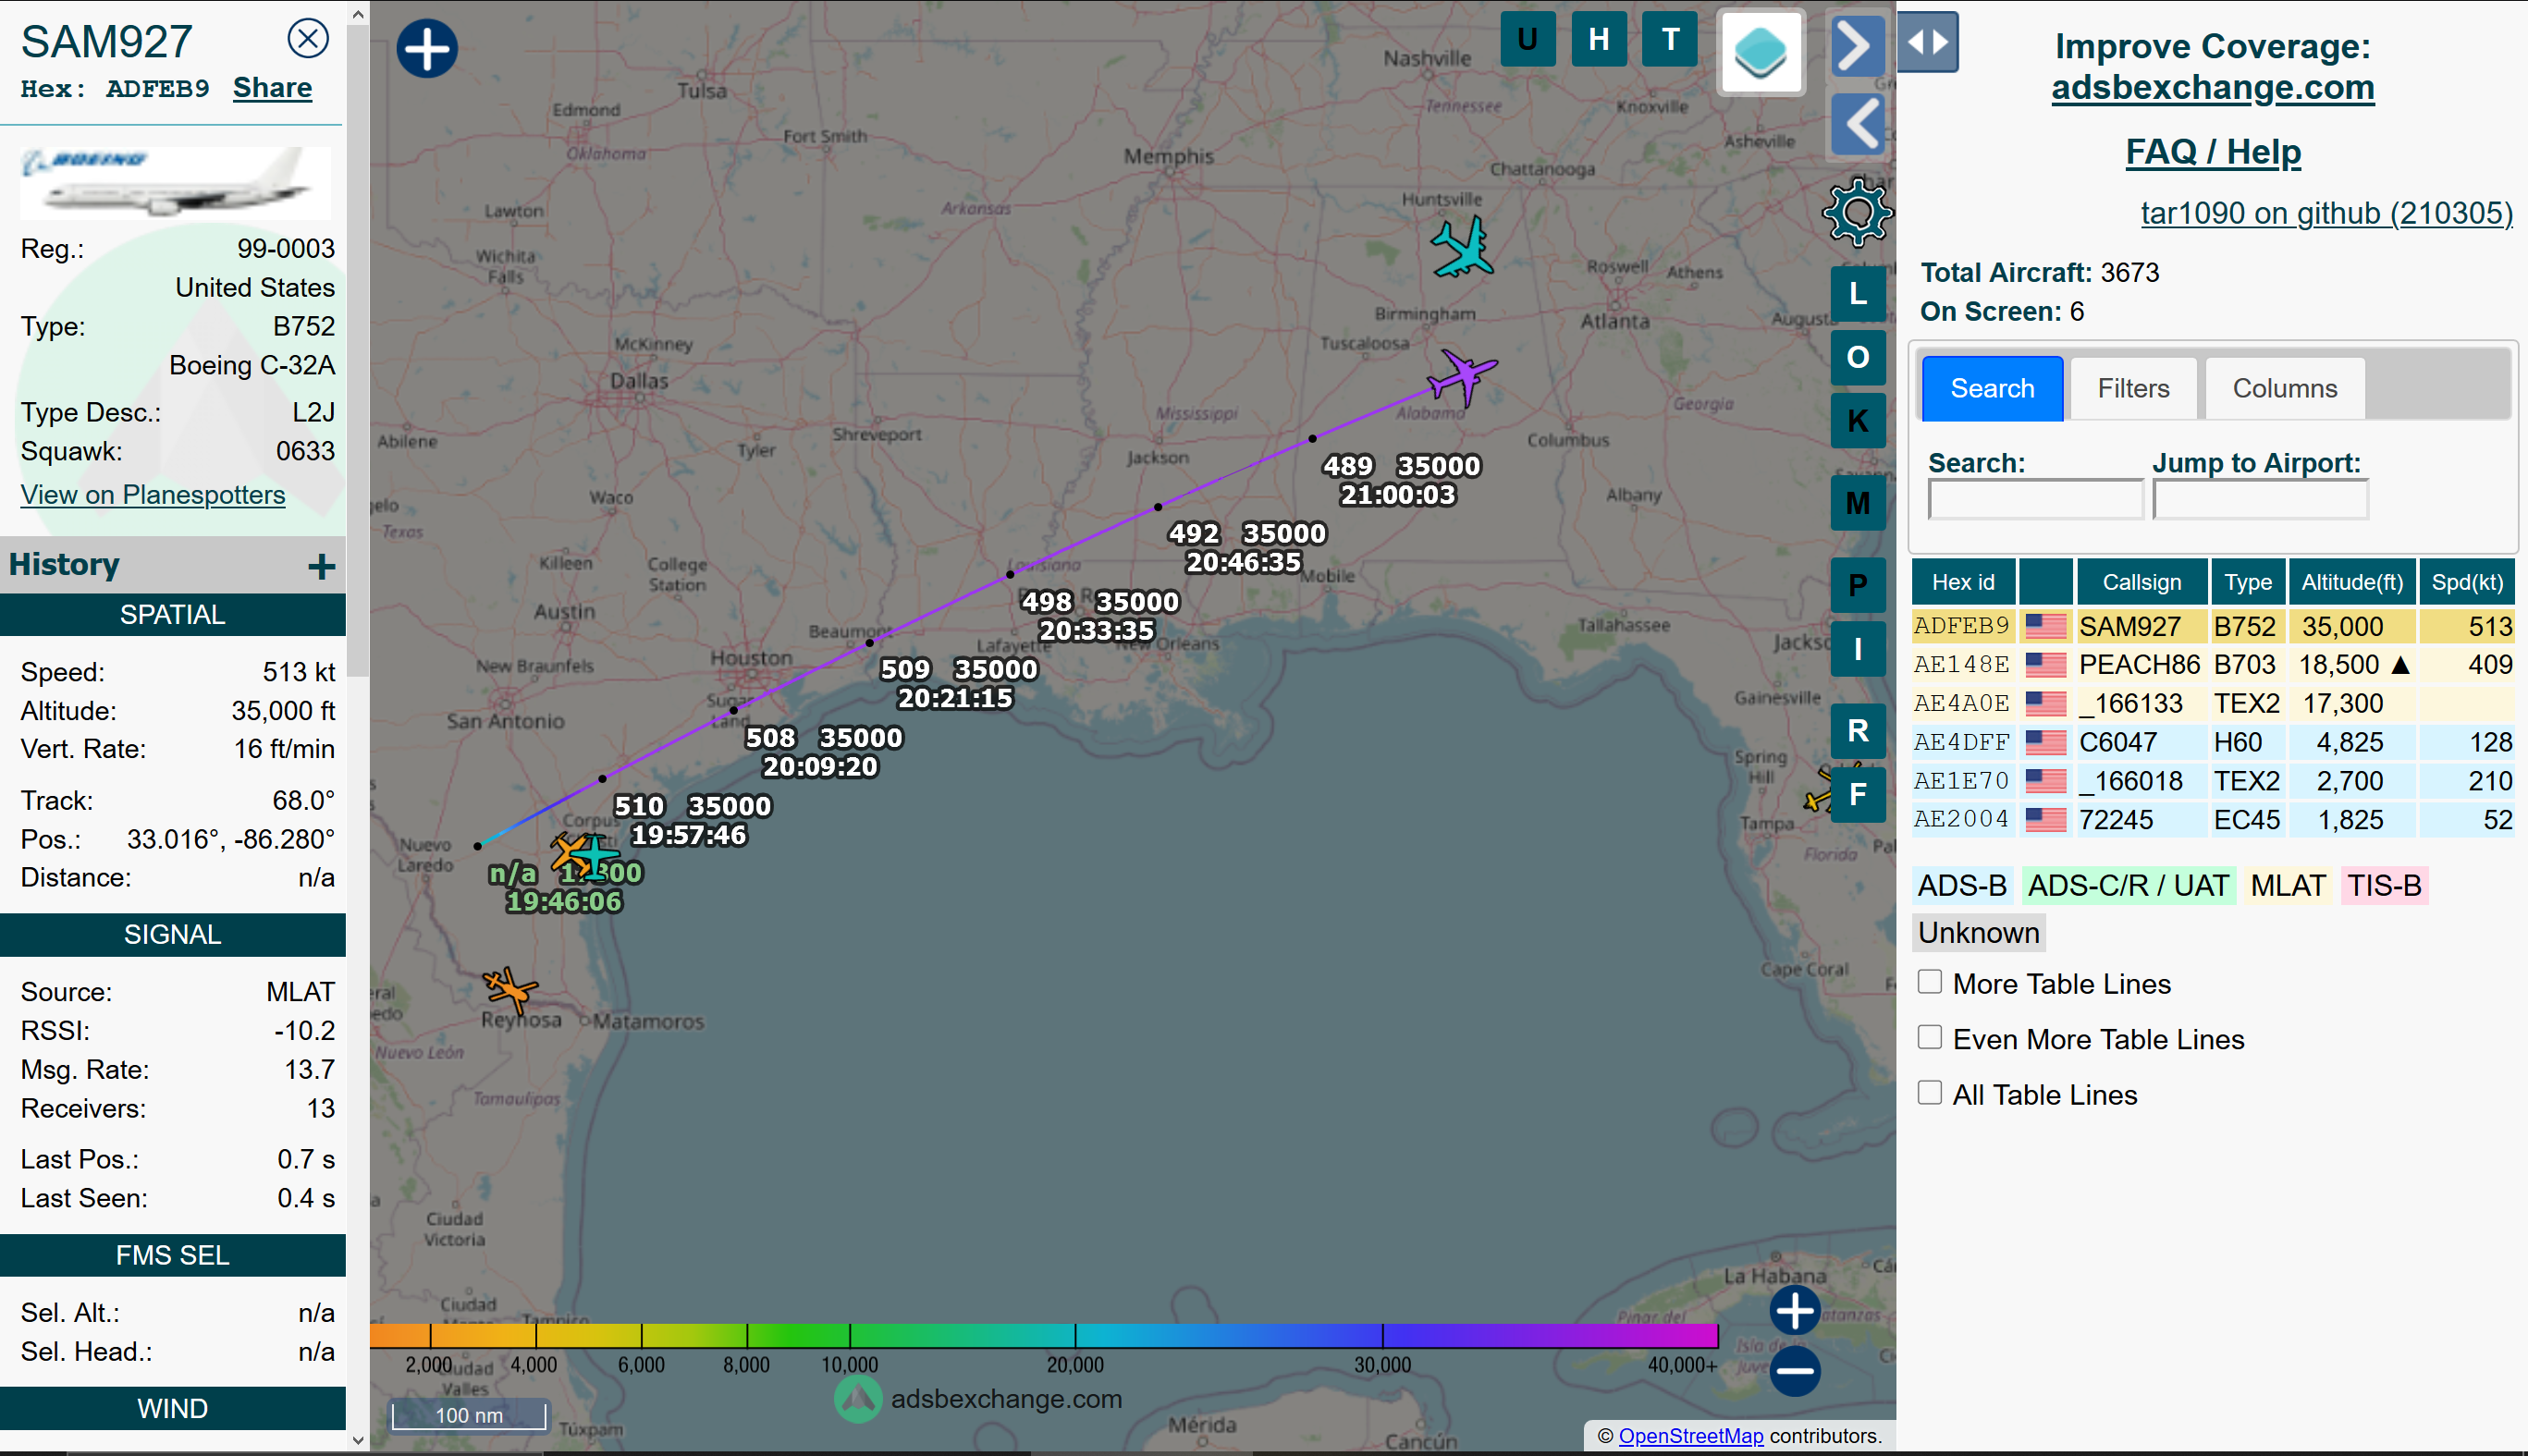Switch to the Filters tab

(2133, 388)
